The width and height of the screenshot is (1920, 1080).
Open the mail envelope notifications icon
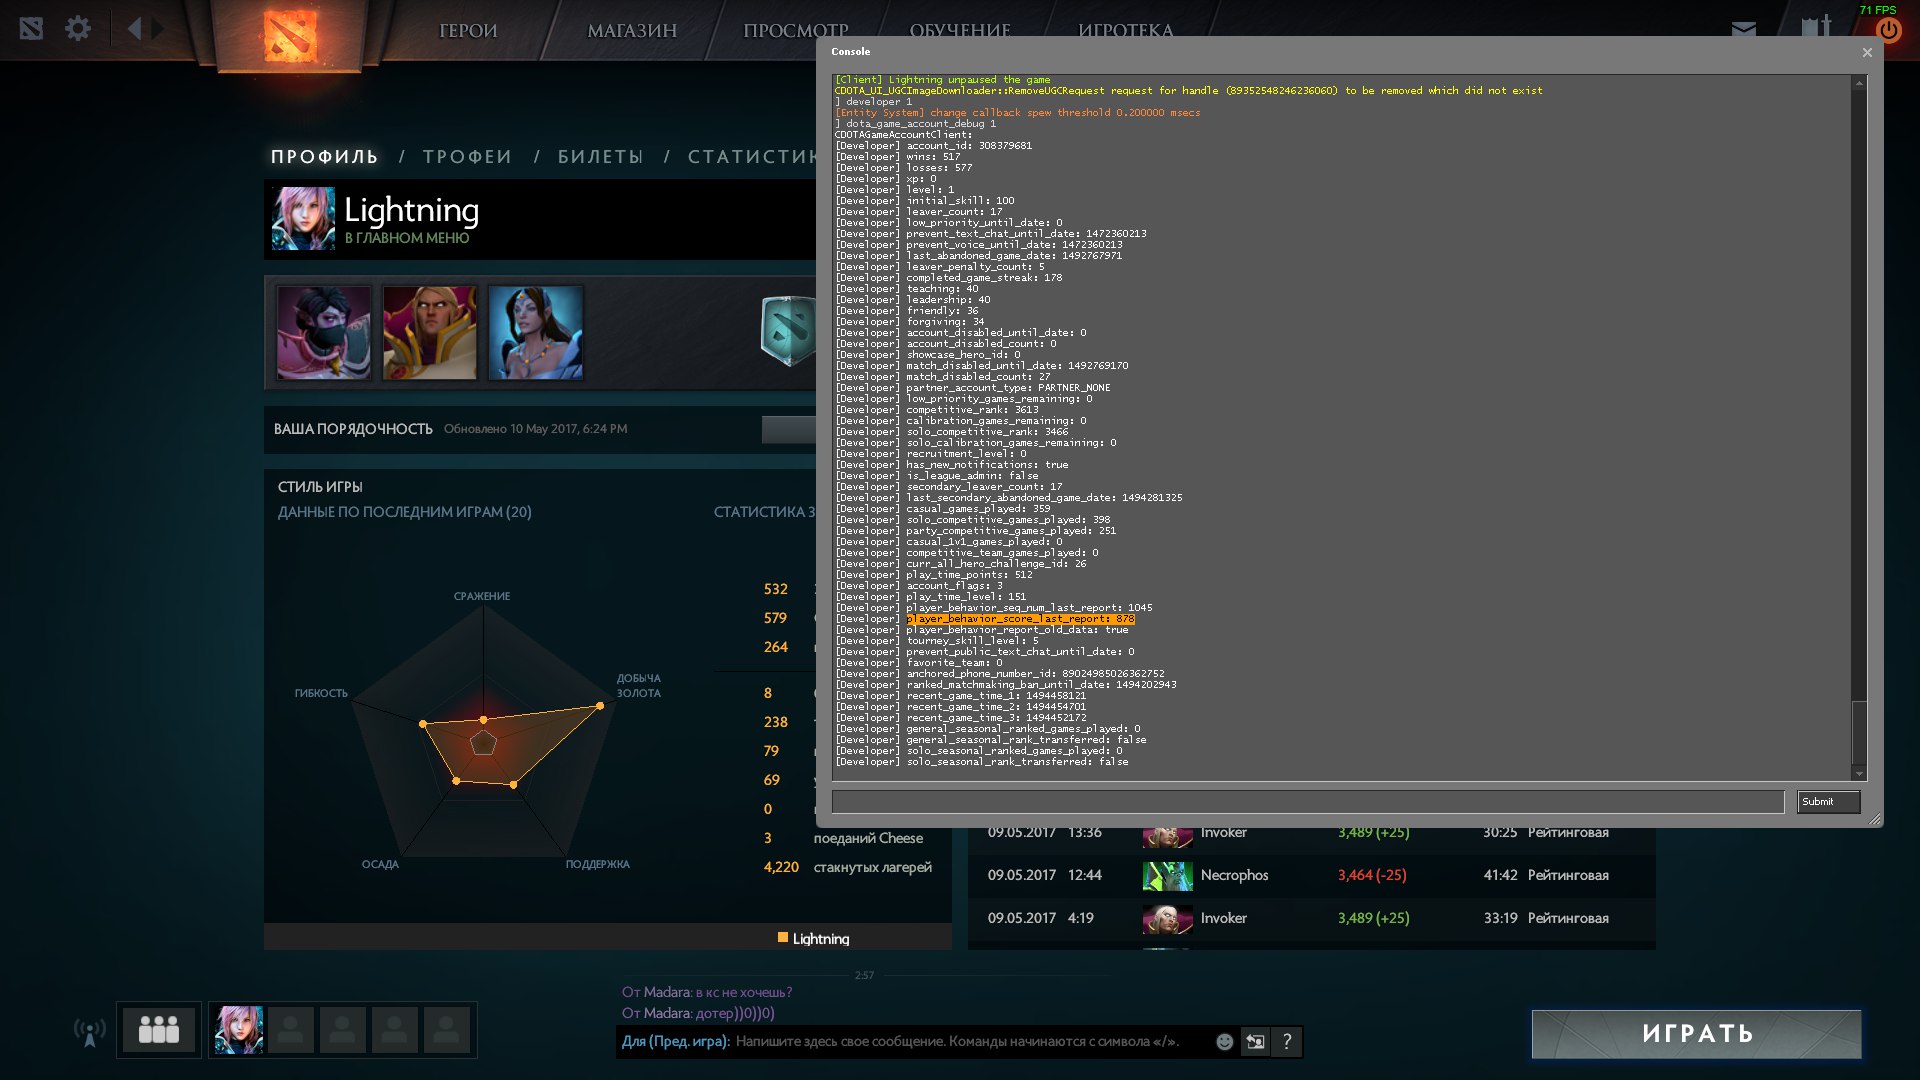pyautogui.click(x=1744, y=28)
